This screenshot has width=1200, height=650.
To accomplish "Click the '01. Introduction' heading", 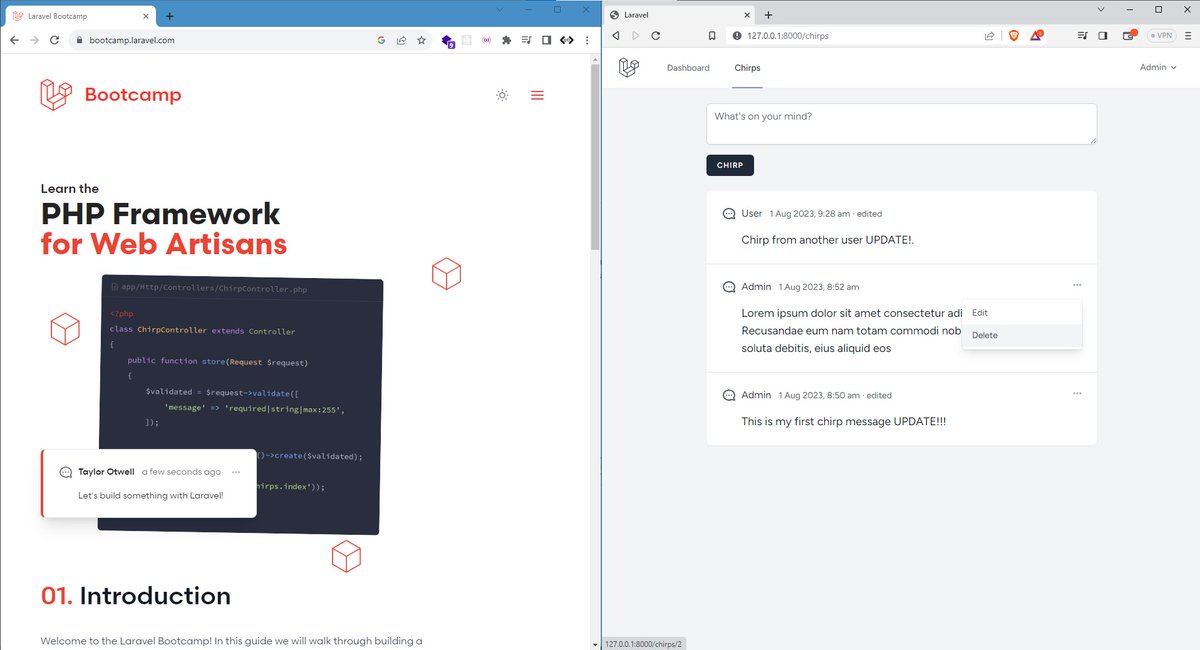I will point(136,596).
